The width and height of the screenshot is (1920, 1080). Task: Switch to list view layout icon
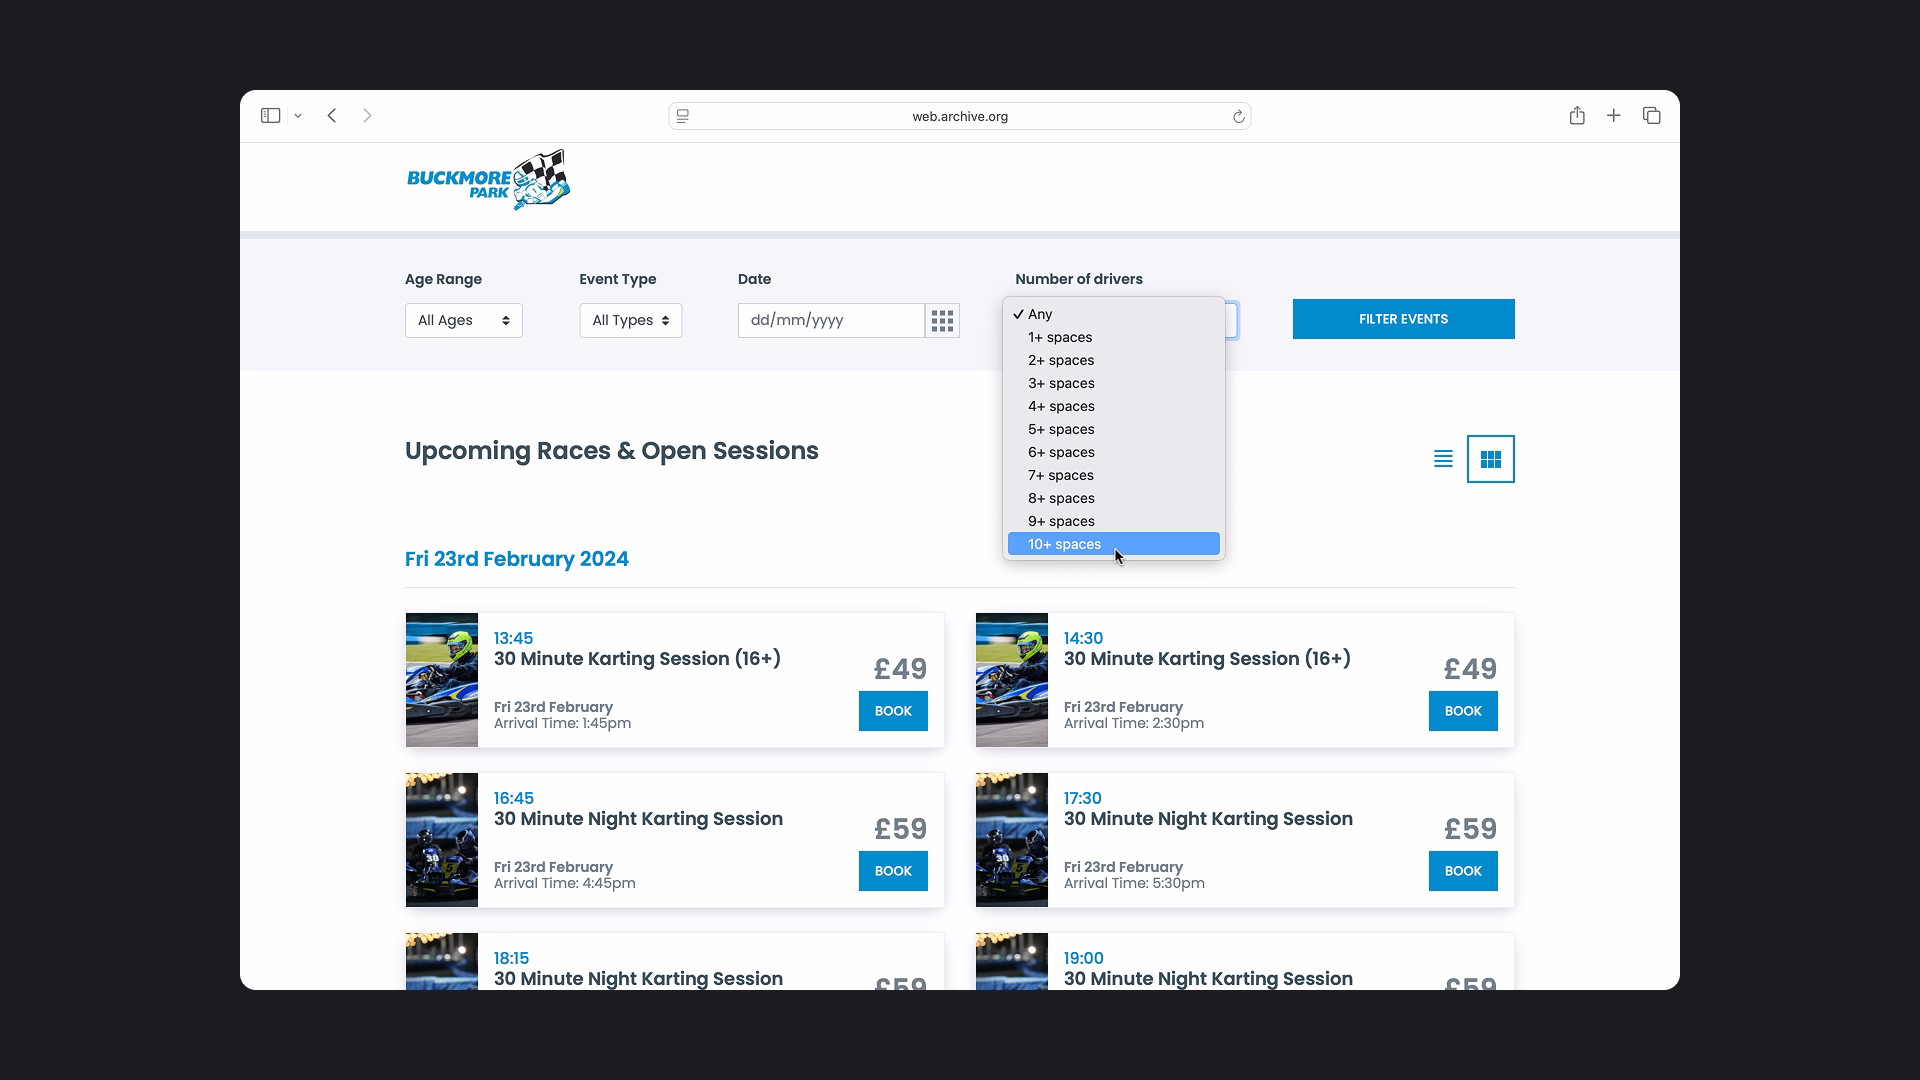1443,459
